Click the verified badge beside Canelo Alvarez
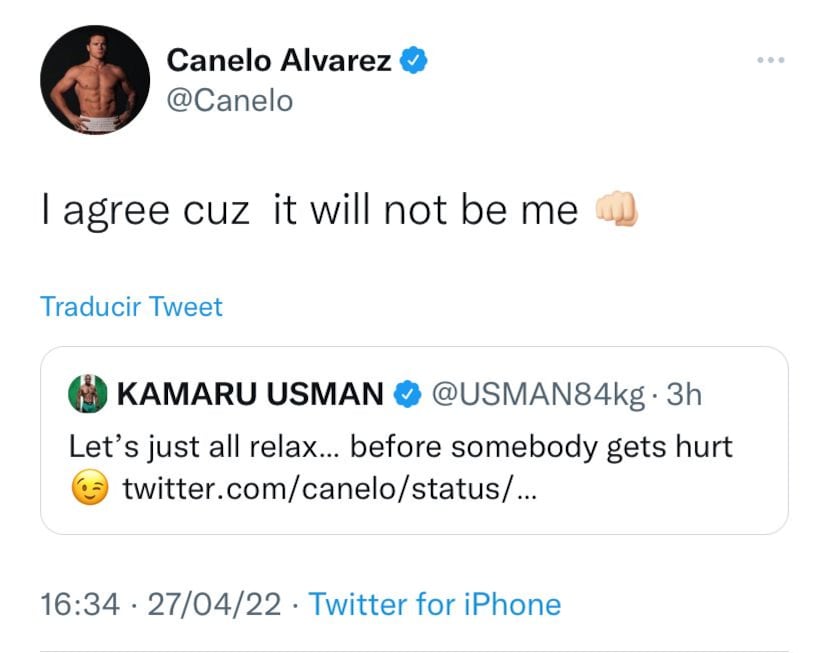 pos(415,60)
